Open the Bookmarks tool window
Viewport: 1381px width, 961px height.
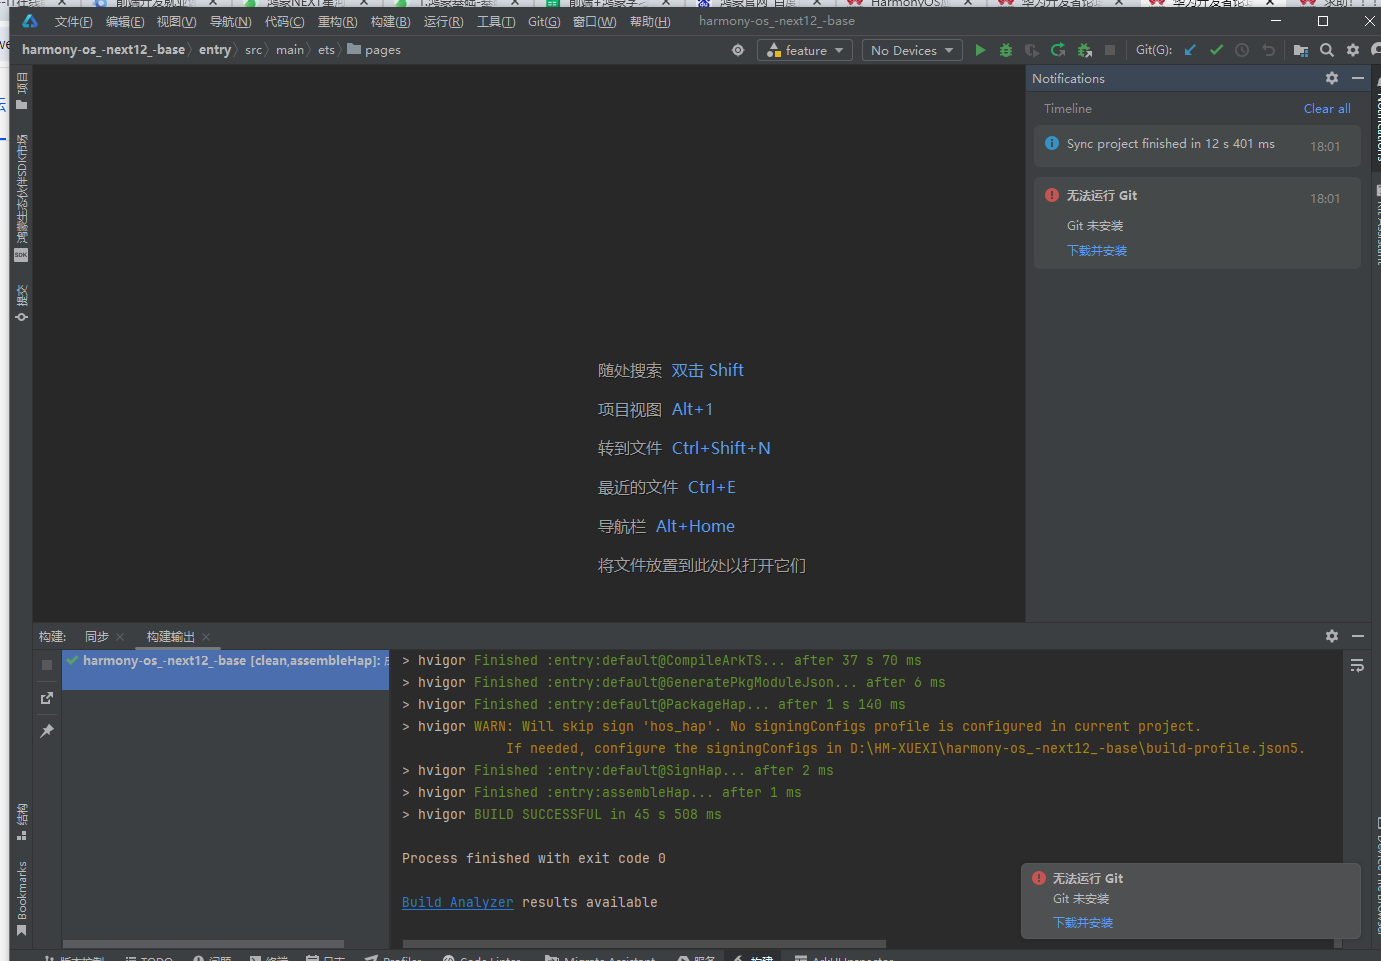[21, 898]
